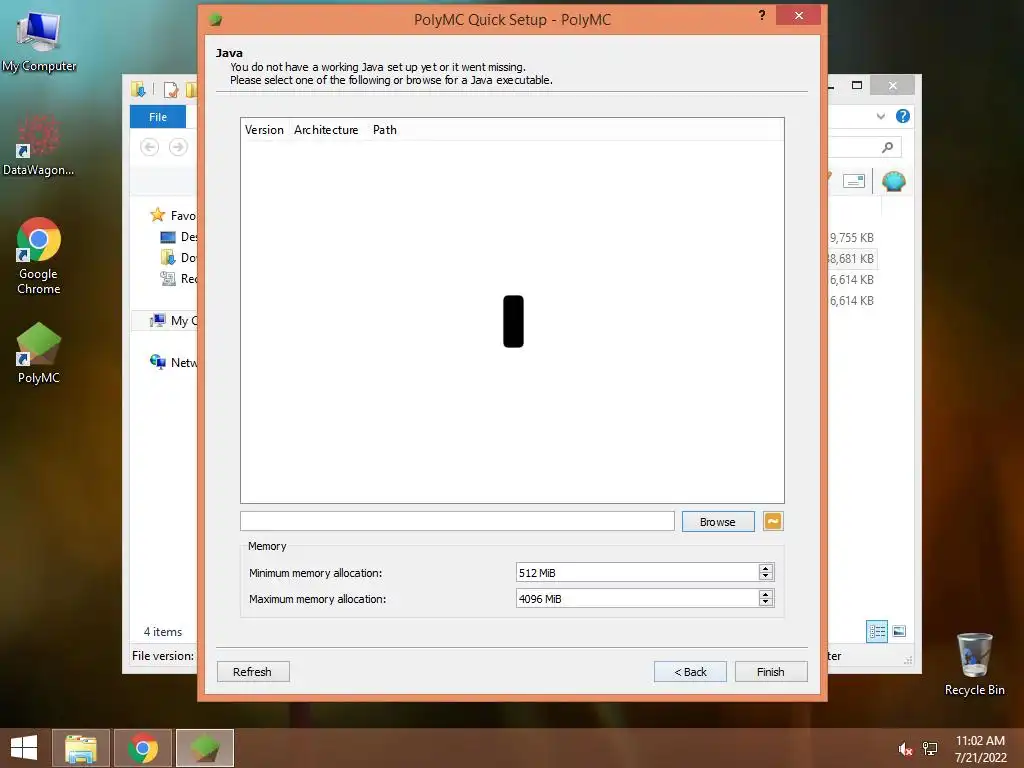Close the Explorer window behind dialog
1024x768 pixels.
tap(893, 86)
